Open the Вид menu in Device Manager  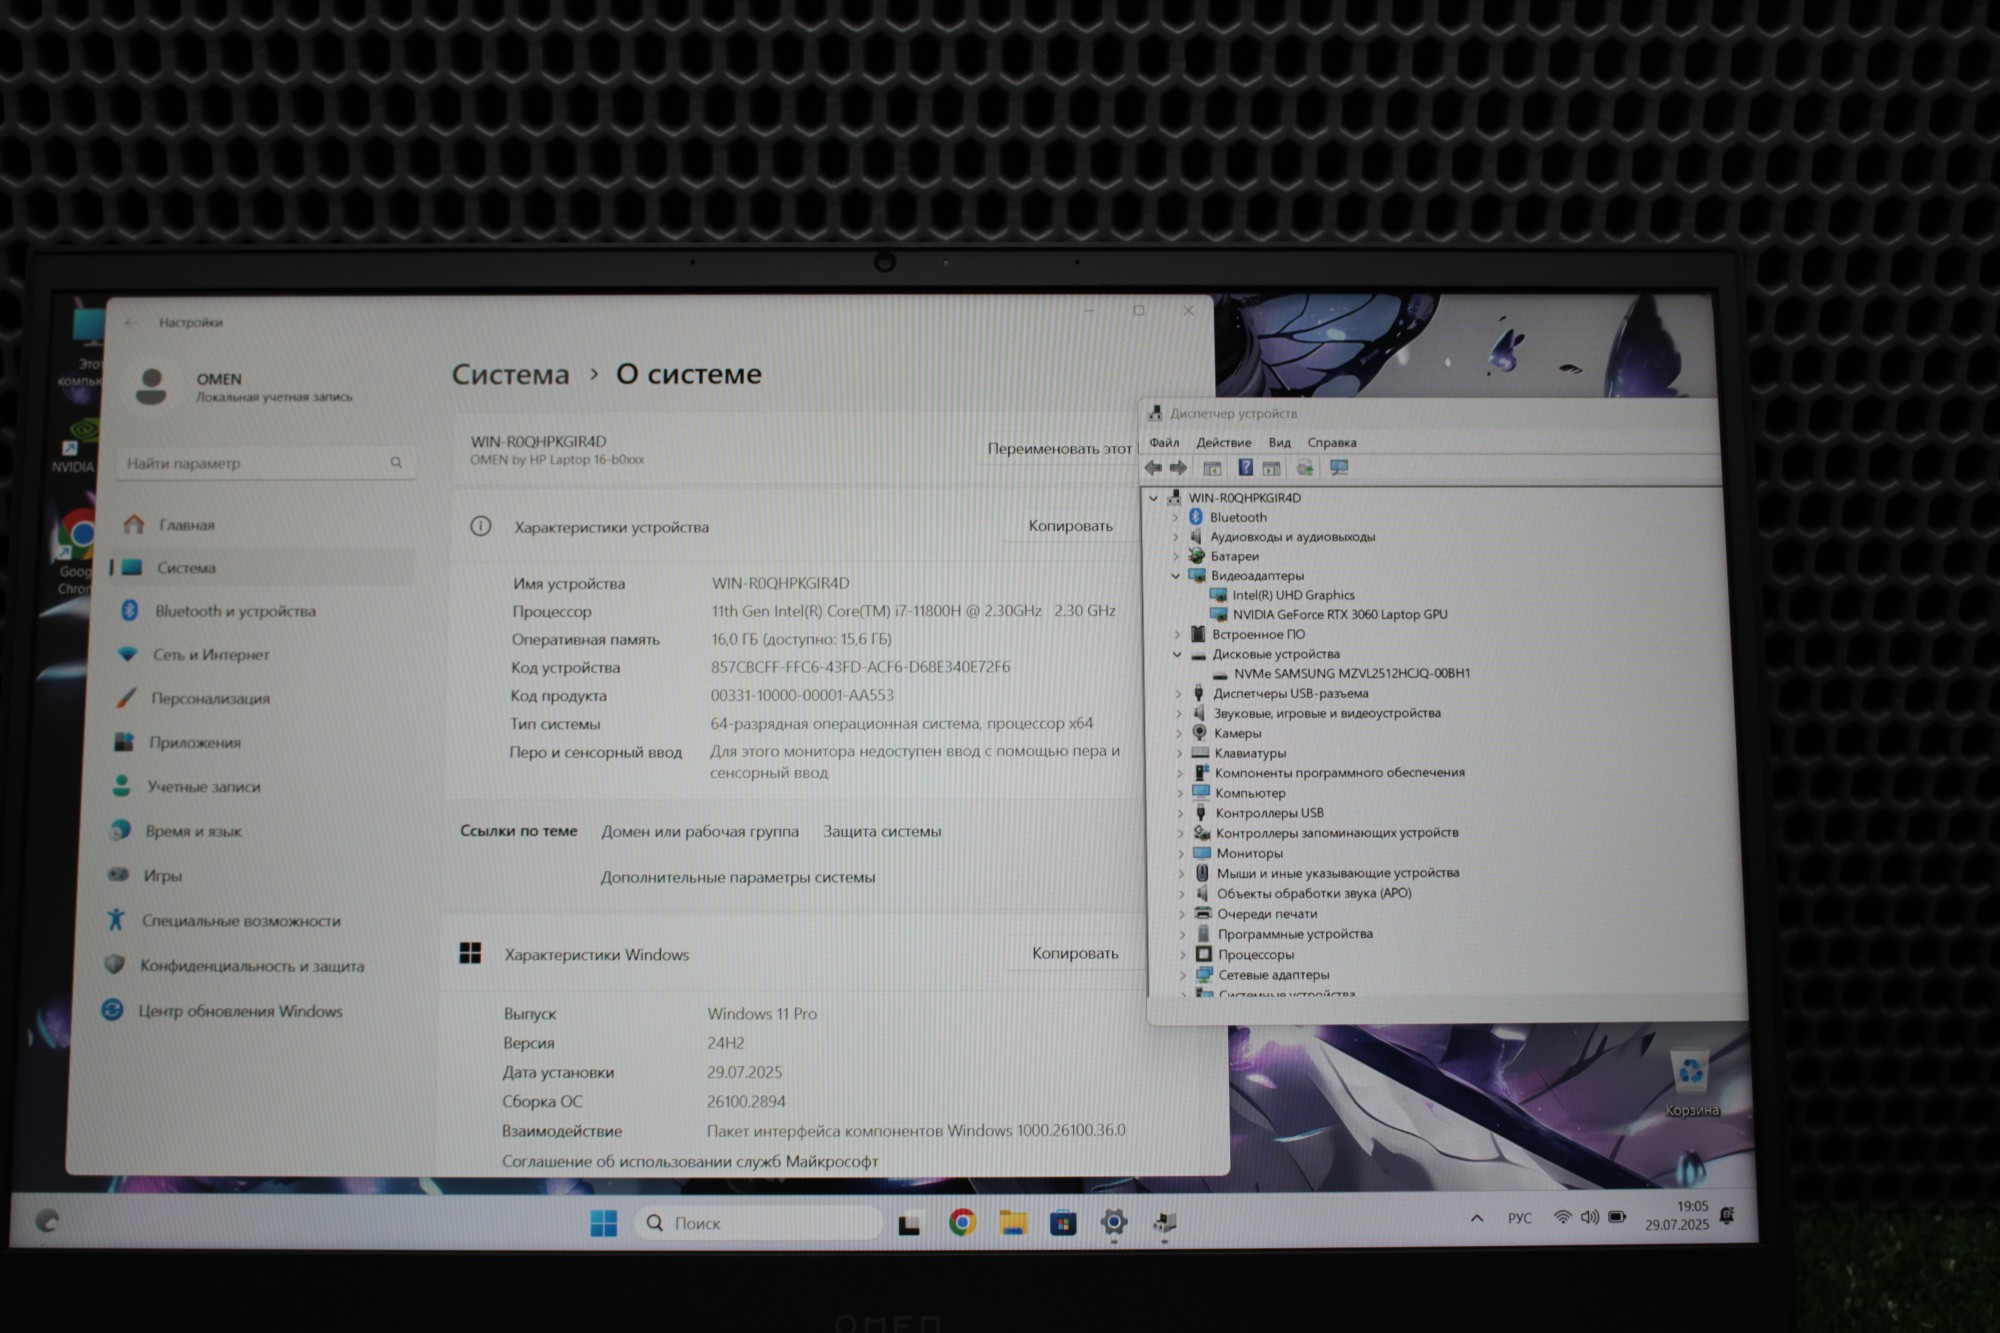click(1279, 442)
